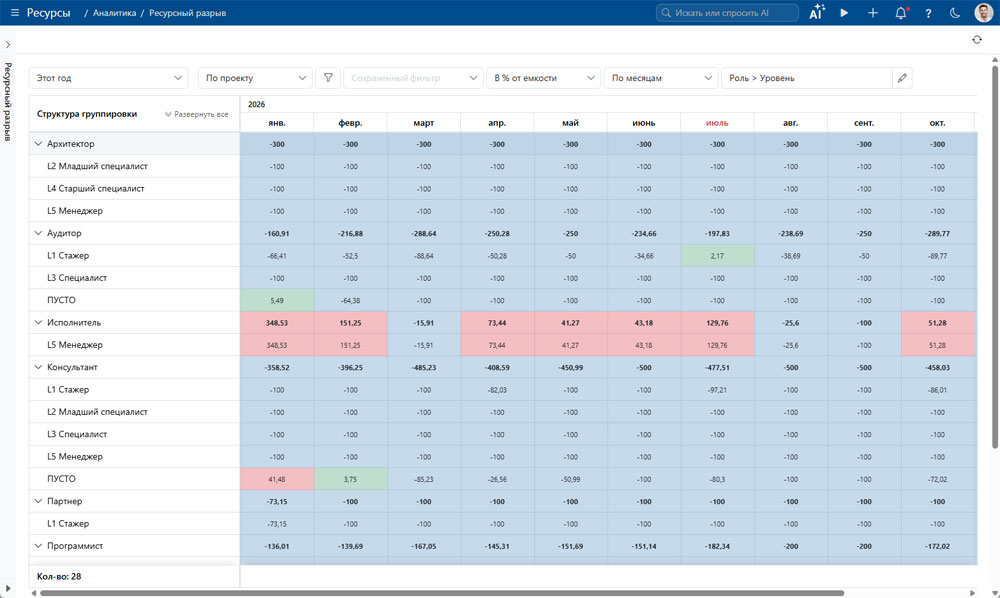Click the refresh icon
The width and height of the screenshot is (1000, 598).
pyautogui.click(x=976, y=40)
